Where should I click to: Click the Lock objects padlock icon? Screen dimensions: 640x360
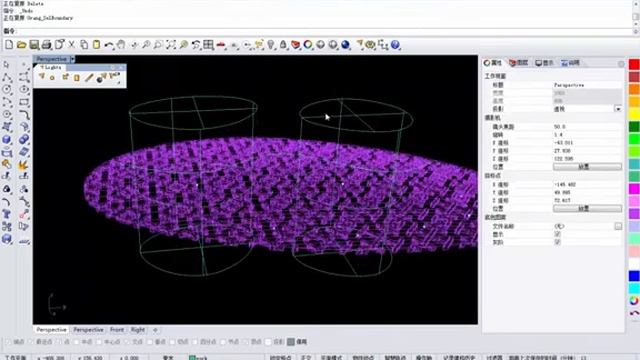pos(283,45)
